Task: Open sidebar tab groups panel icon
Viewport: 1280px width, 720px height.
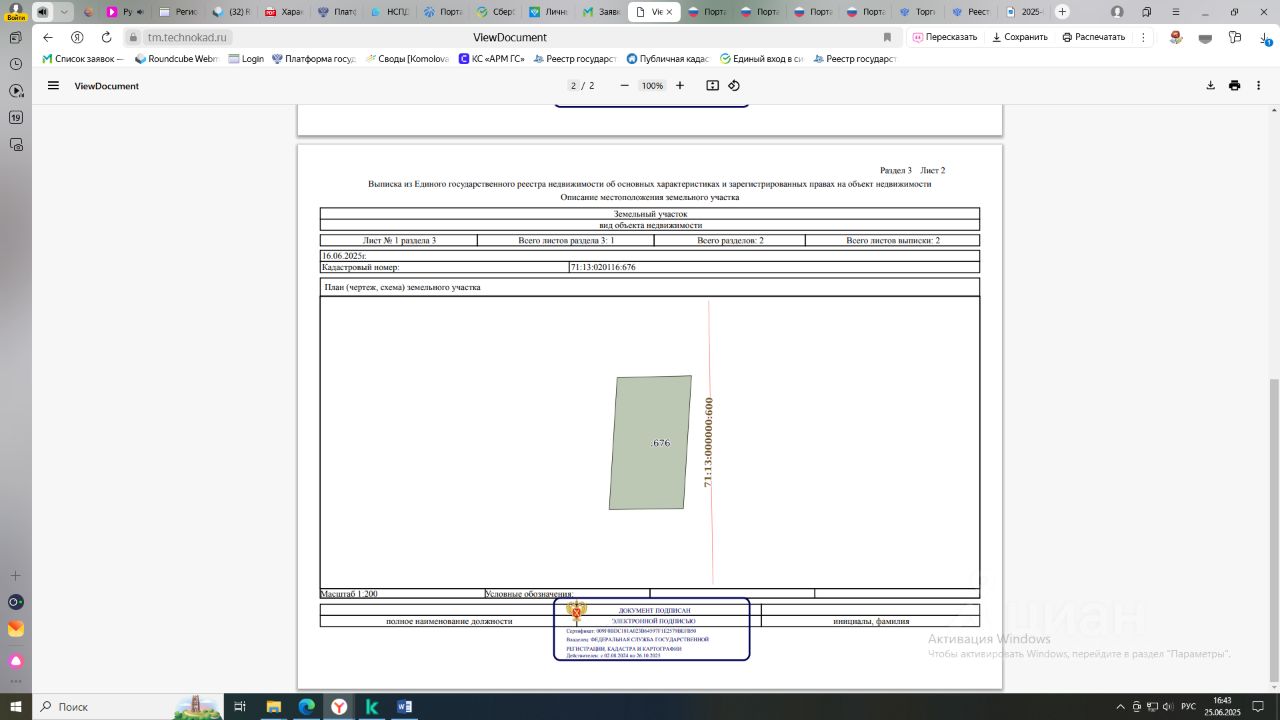Action: point(15,37)
